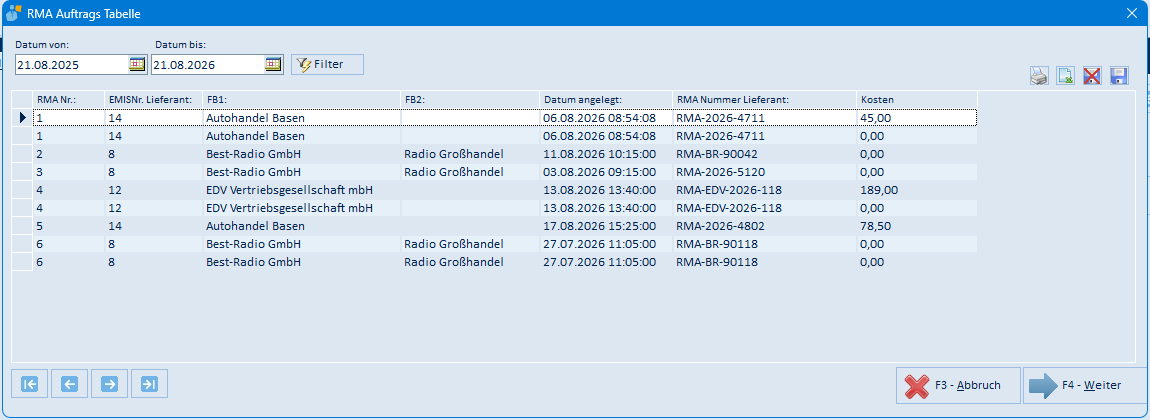
Task: Select the cell with cost 45,00
Action: pyautogui.click(x=916, y=117)
